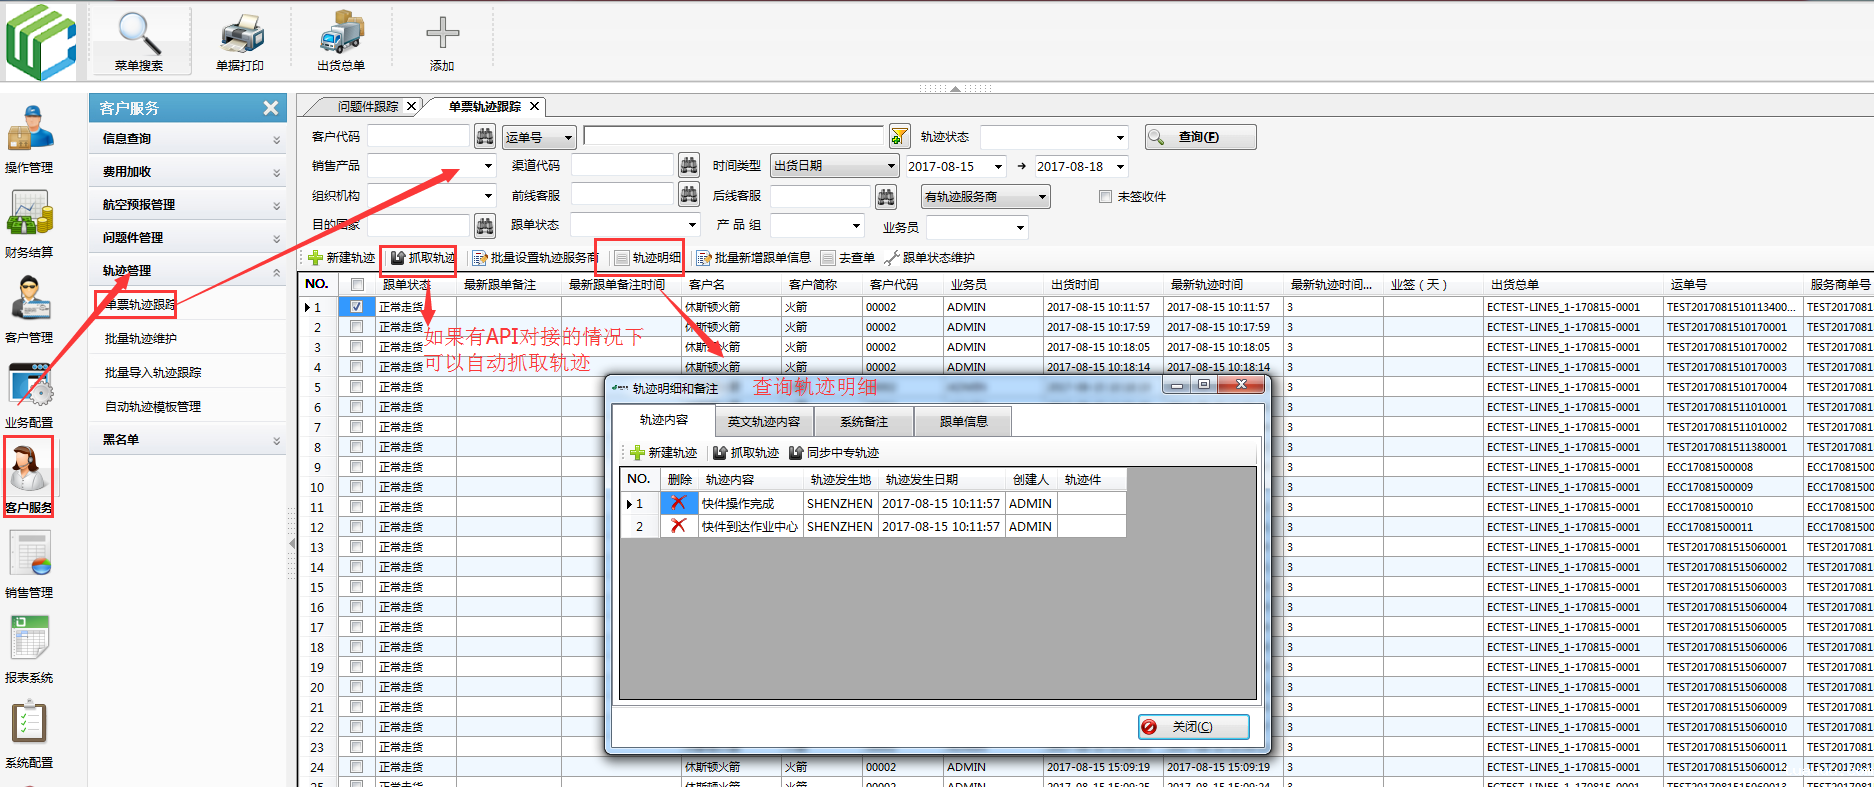
Task: Check the checkbox in row 5
Action: pyautogui.click(x=356, y=387)
